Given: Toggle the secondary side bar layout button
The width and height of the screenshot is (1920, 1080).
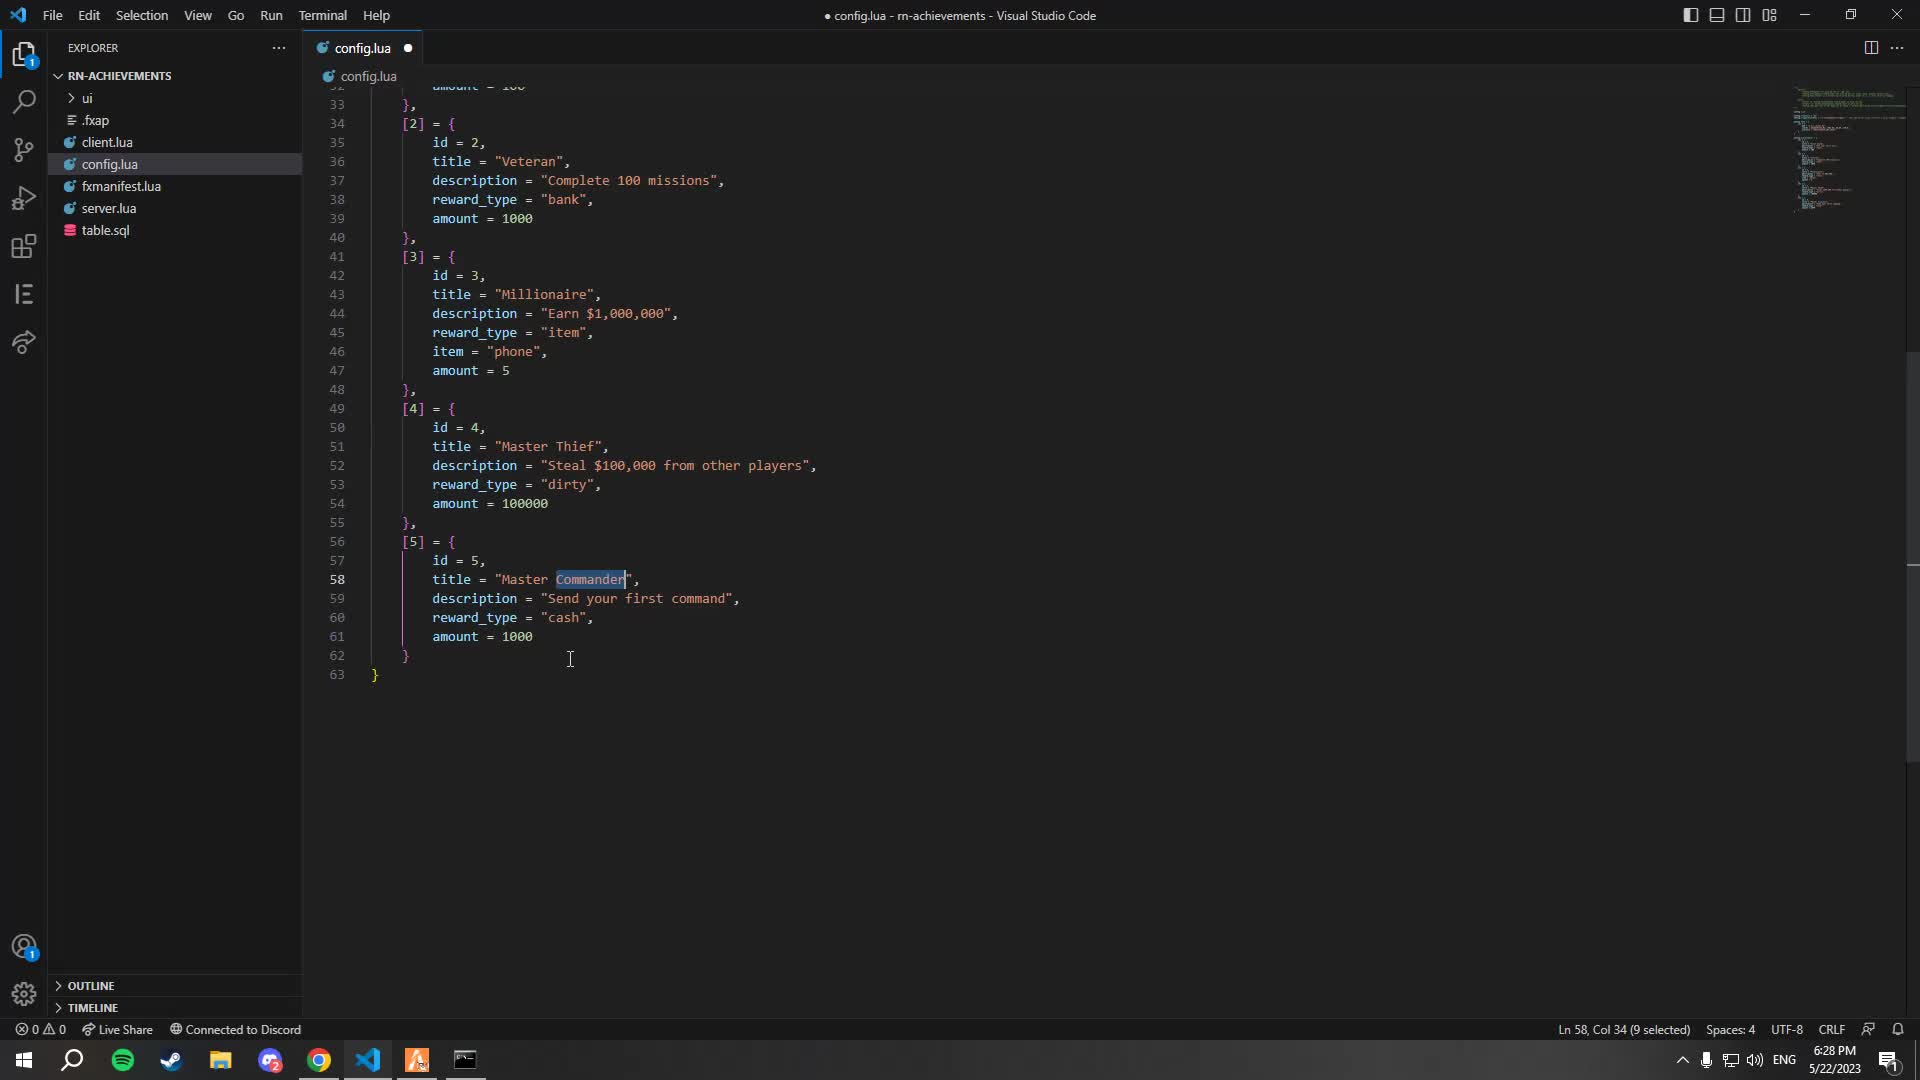Looking at the screenshot, I should [1743, 15].
